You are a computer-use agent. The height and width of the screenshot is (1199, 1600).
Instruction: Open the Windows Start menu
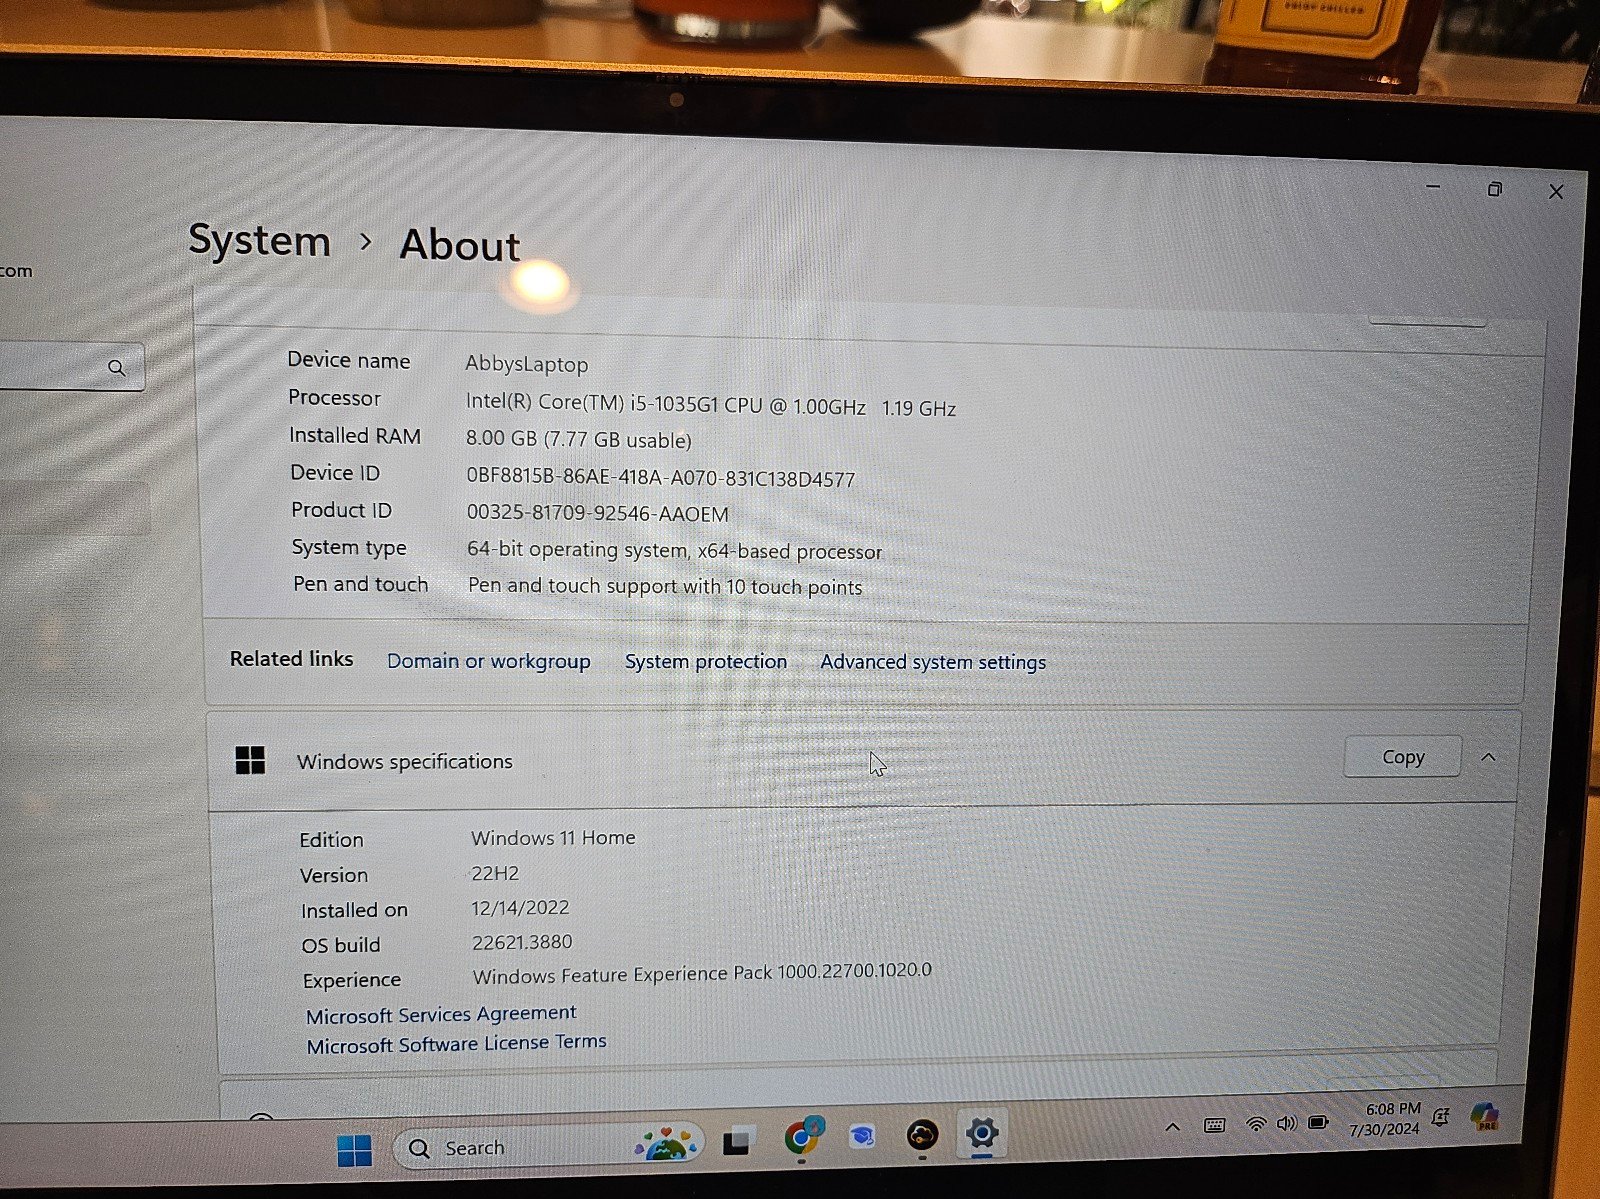coord(354,1150)
